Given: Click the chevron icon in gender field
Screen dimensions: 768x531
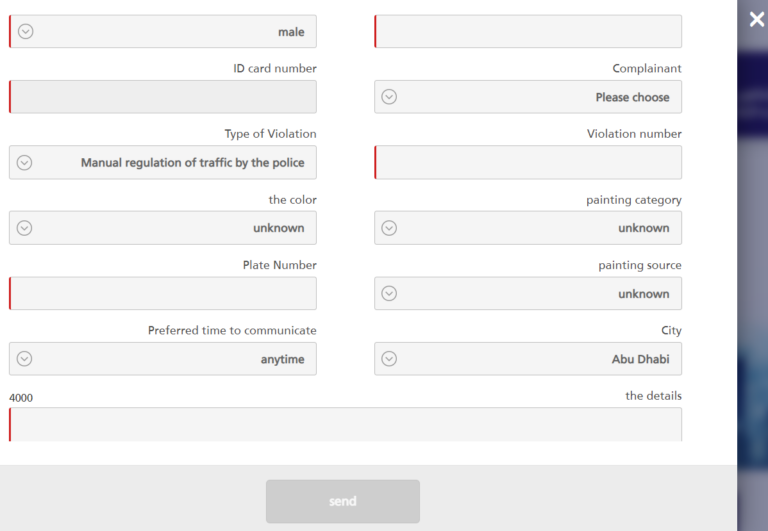Looking at the screenshot, I should 26,31.
